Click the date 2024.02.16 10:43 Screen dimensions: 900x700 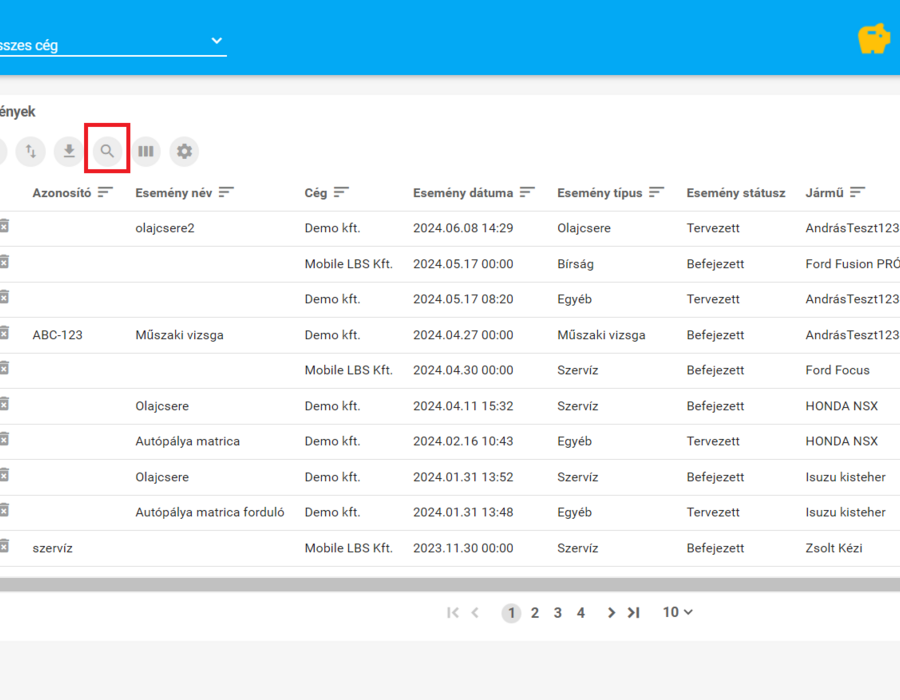[x=463, y=441]
